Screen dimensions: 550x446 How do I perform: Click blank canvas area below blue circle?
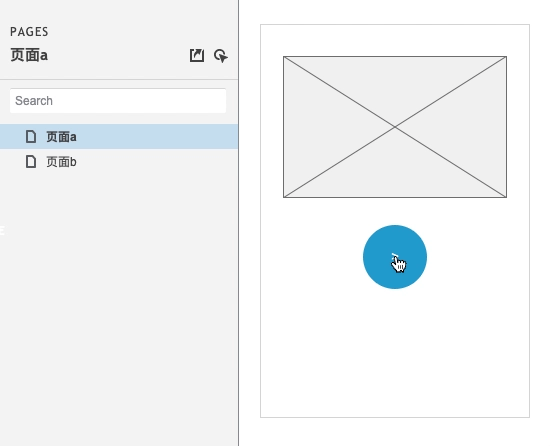[395, 351]
